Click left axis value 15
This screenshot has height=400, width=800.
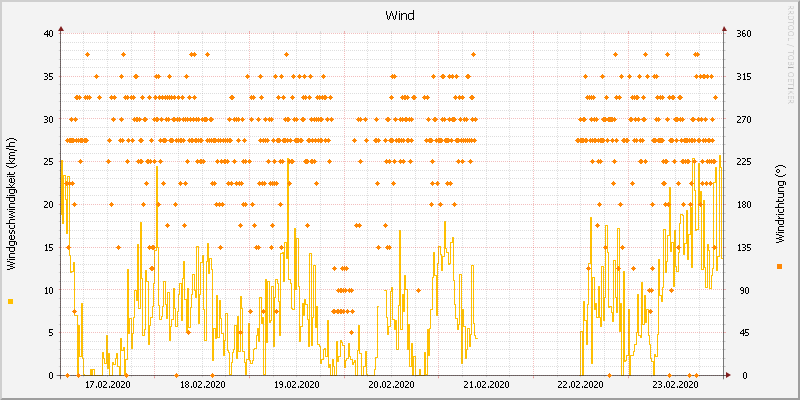[x=48, y=247]
